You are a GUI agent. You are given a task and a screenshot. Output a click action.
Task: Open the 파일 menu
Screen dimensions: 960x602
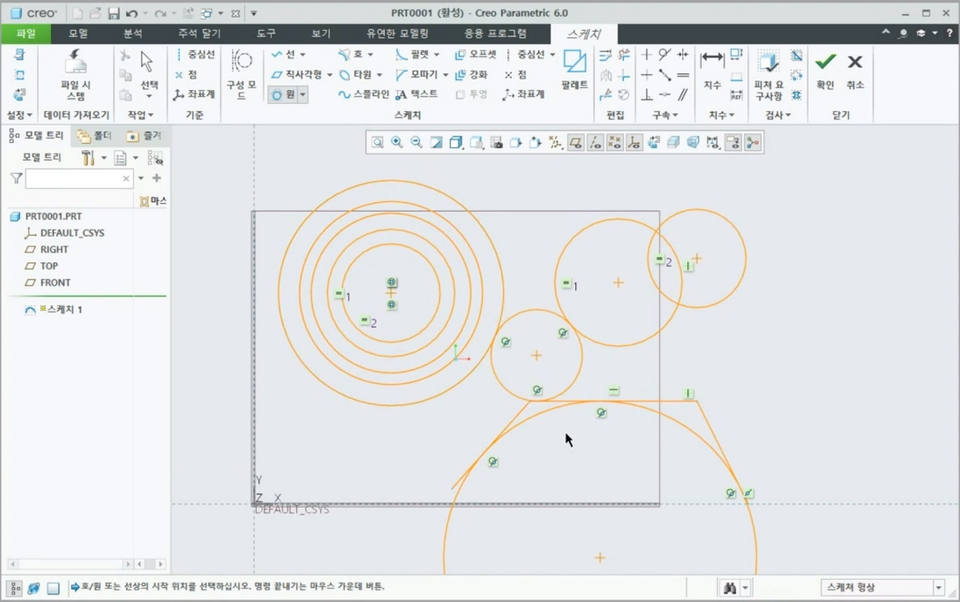pos(26,34)
